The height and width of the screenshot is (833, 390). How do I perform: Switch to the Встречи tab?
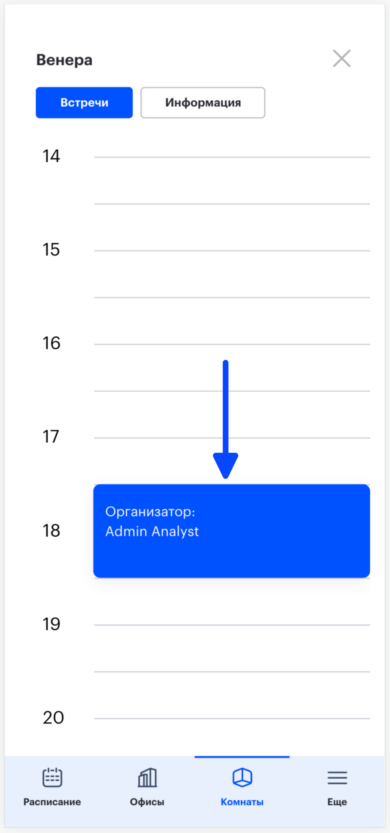(84, 103)
